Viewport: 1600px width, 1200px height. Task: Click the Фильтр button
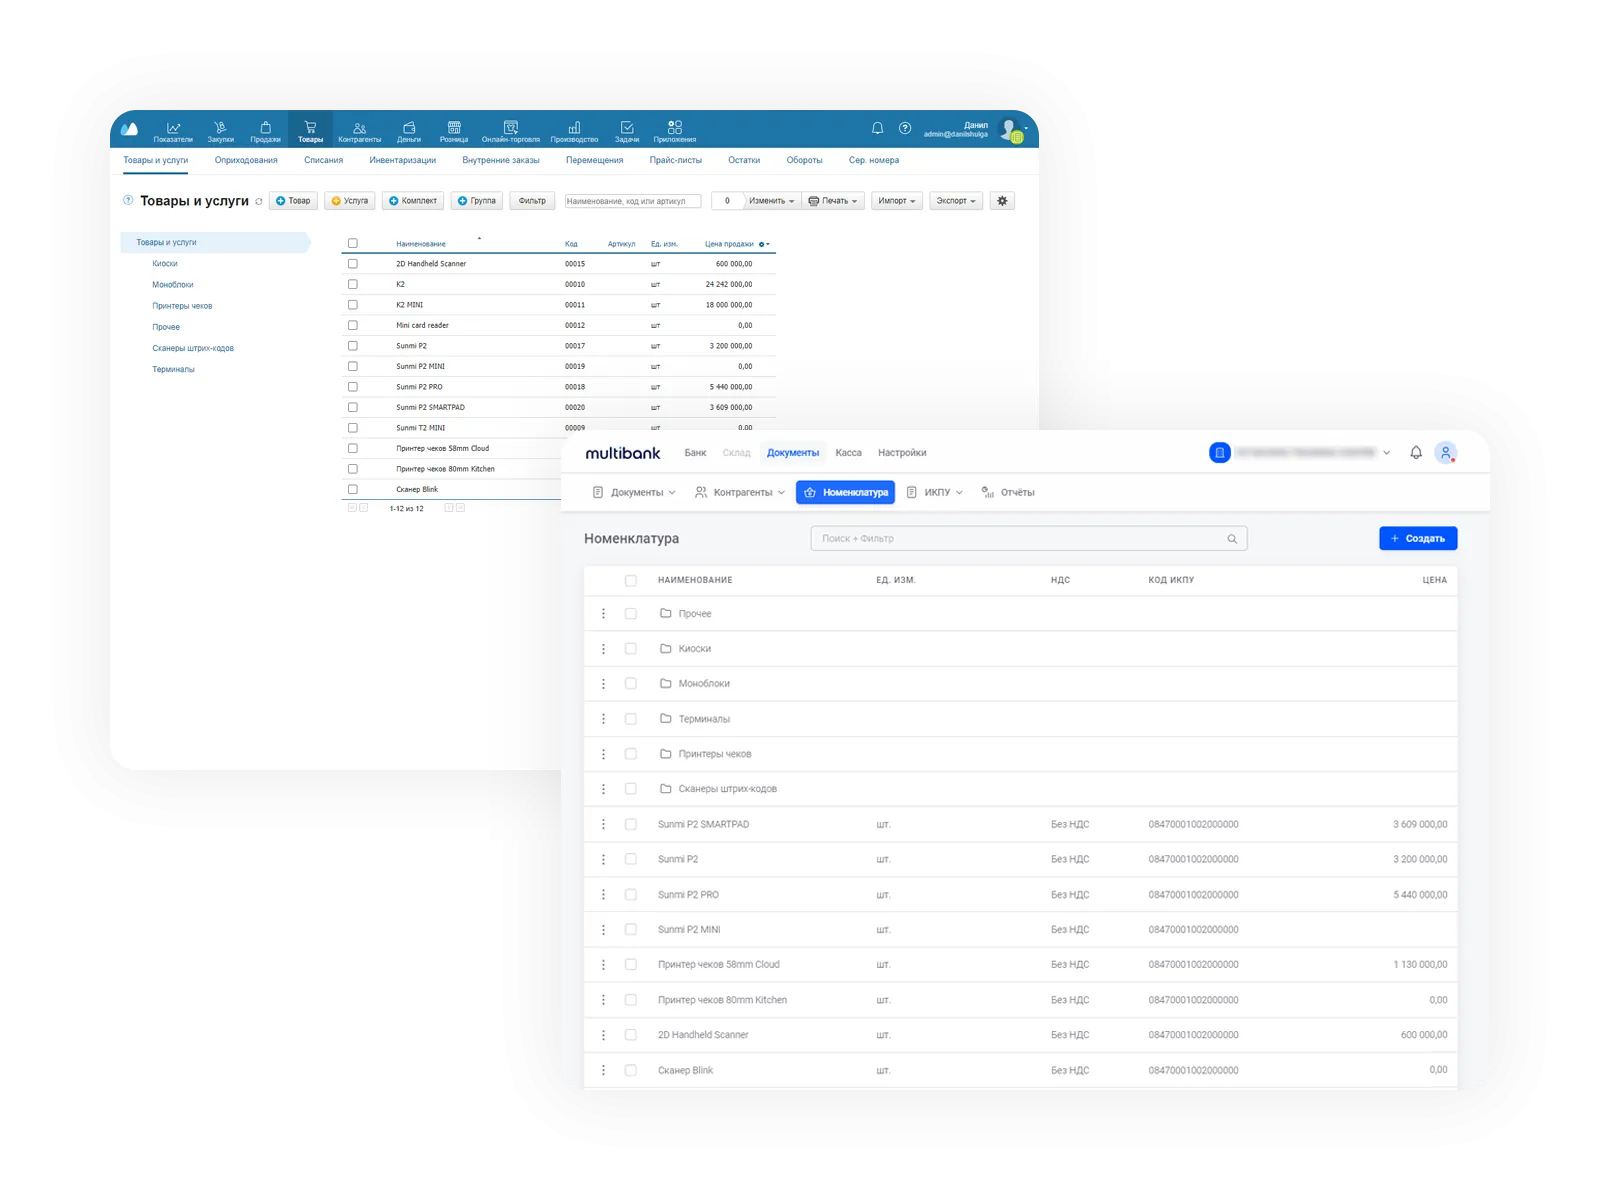tap(532, 201)
